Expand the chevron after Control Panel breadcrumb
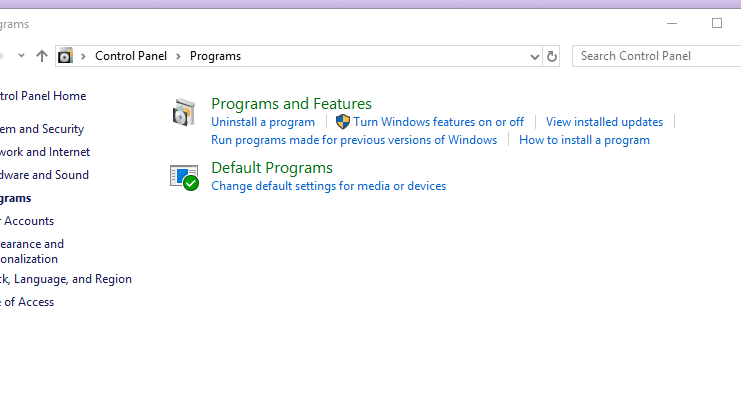This screenshot has width=741, height=400. pos(178,56)
